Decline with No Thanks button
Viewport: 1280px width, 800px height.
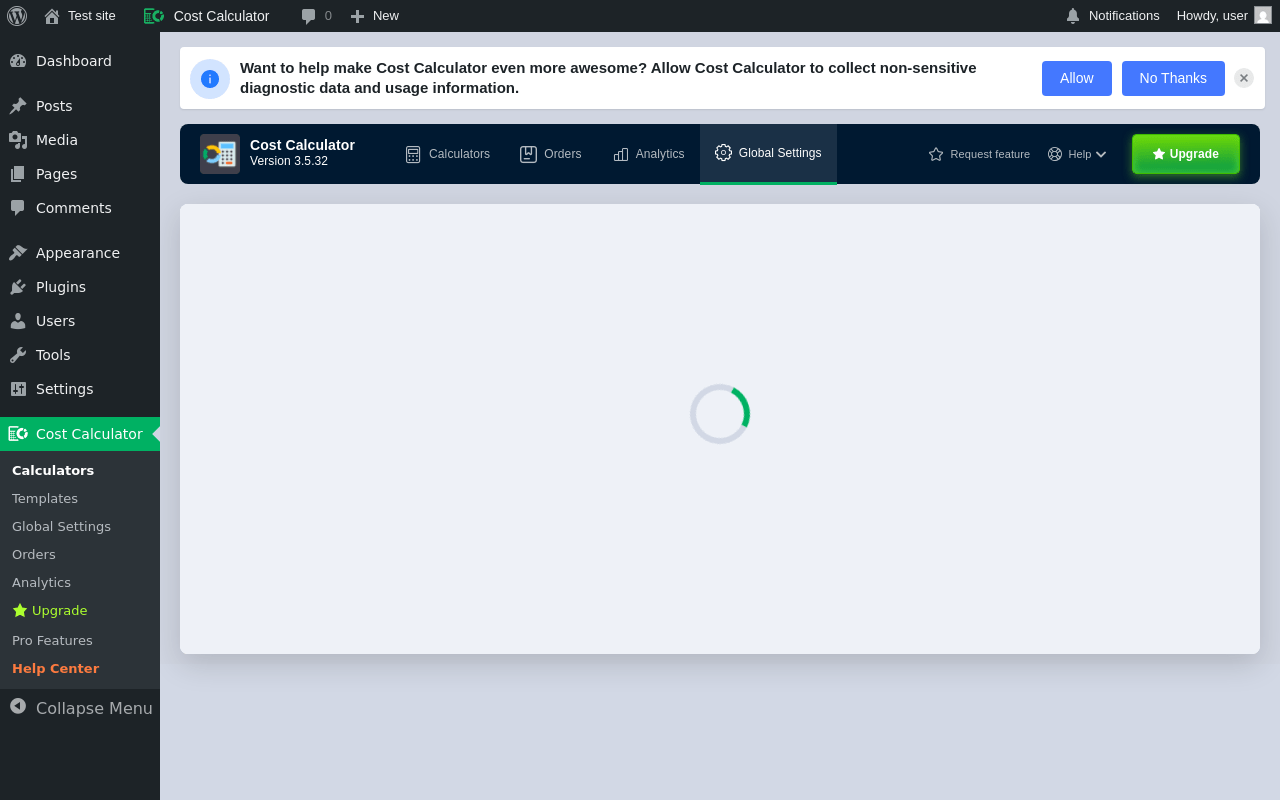[1173, 78]
